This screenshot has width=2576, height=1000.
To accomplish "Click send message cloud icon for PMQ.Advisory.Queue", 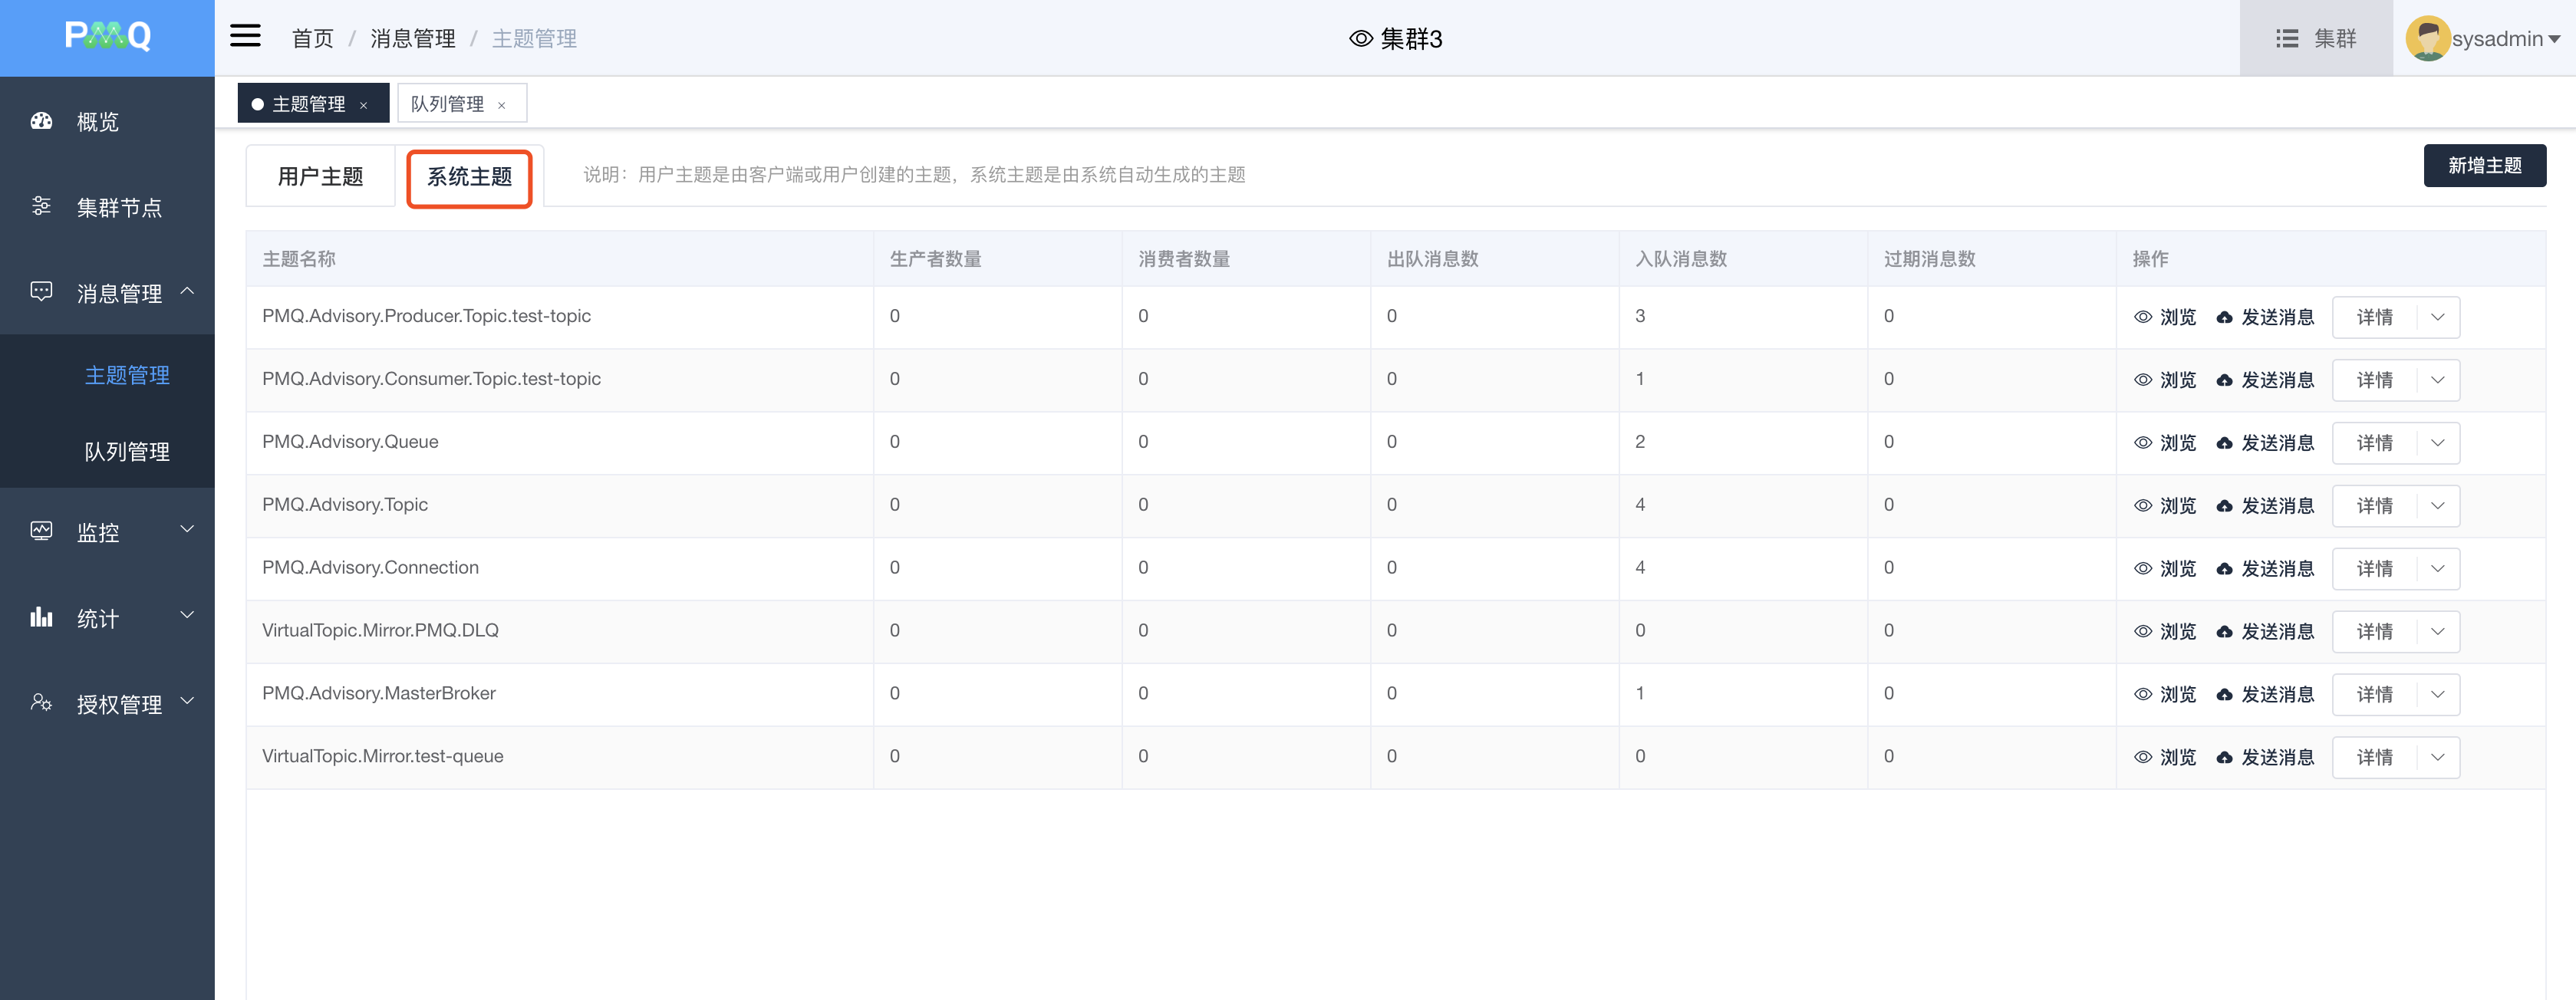I will click(x=2223, y=444).
